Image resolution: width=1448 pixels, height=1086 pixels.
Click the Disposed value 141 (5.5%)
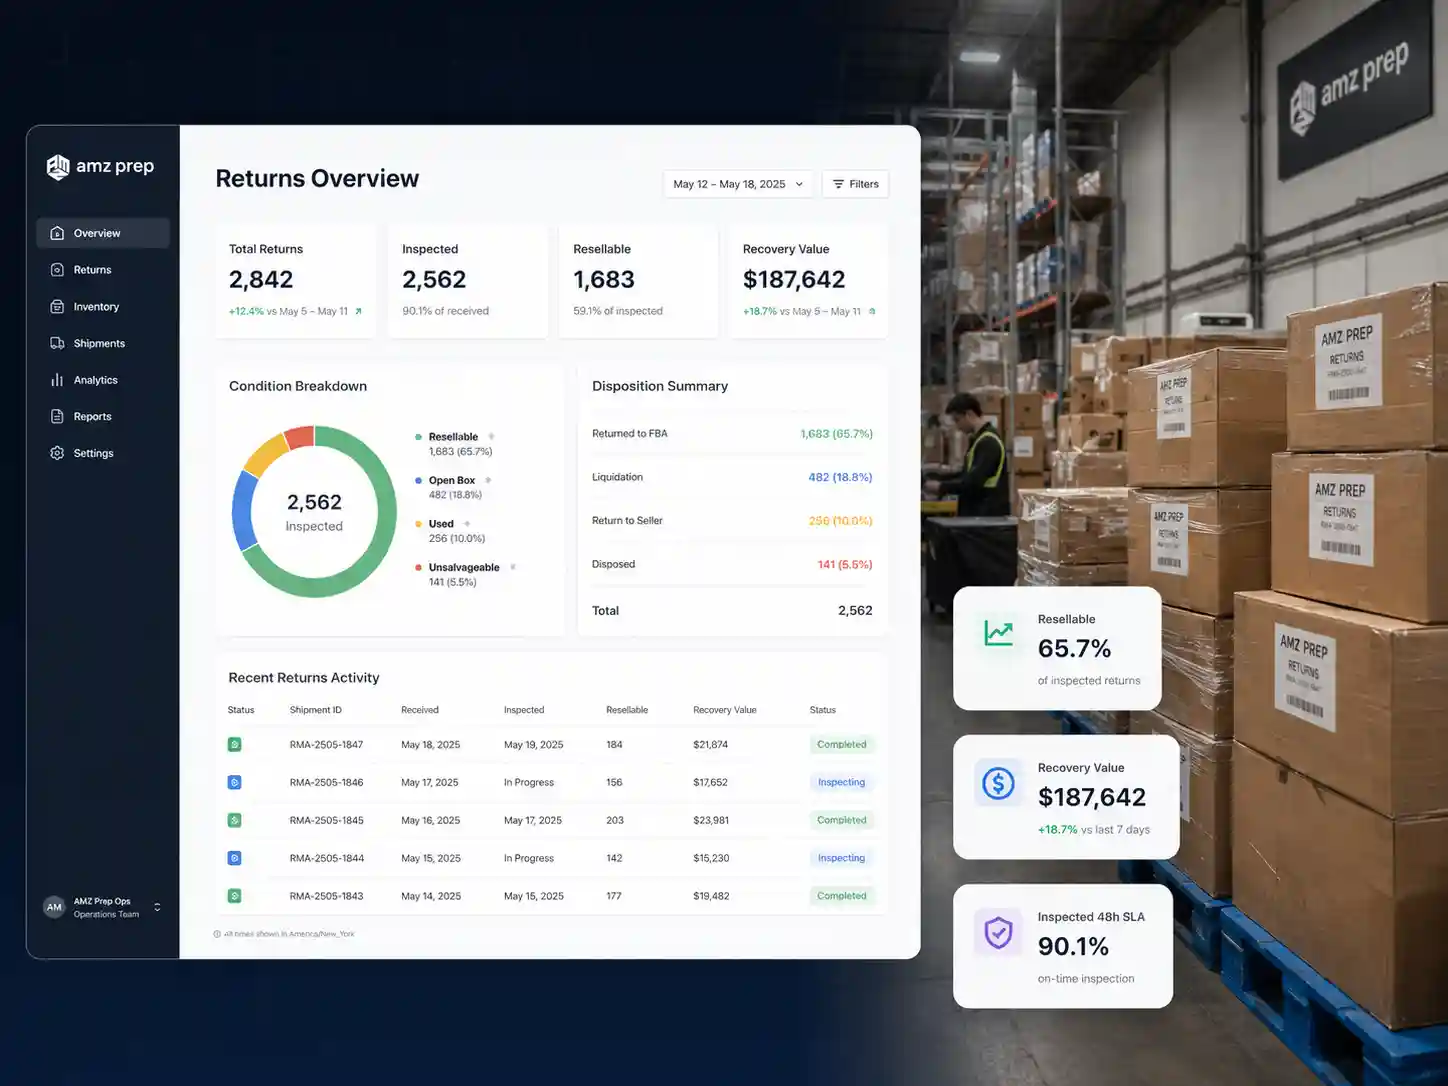pyautogui.click(x=845, y=565)
